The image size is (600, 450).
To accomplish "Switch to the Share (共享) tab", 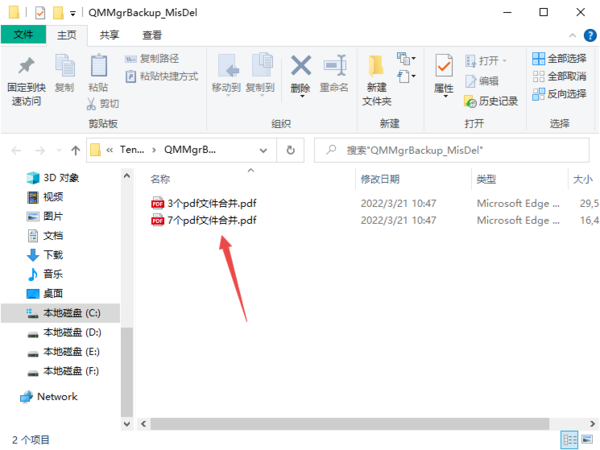I will click(109, 35).
